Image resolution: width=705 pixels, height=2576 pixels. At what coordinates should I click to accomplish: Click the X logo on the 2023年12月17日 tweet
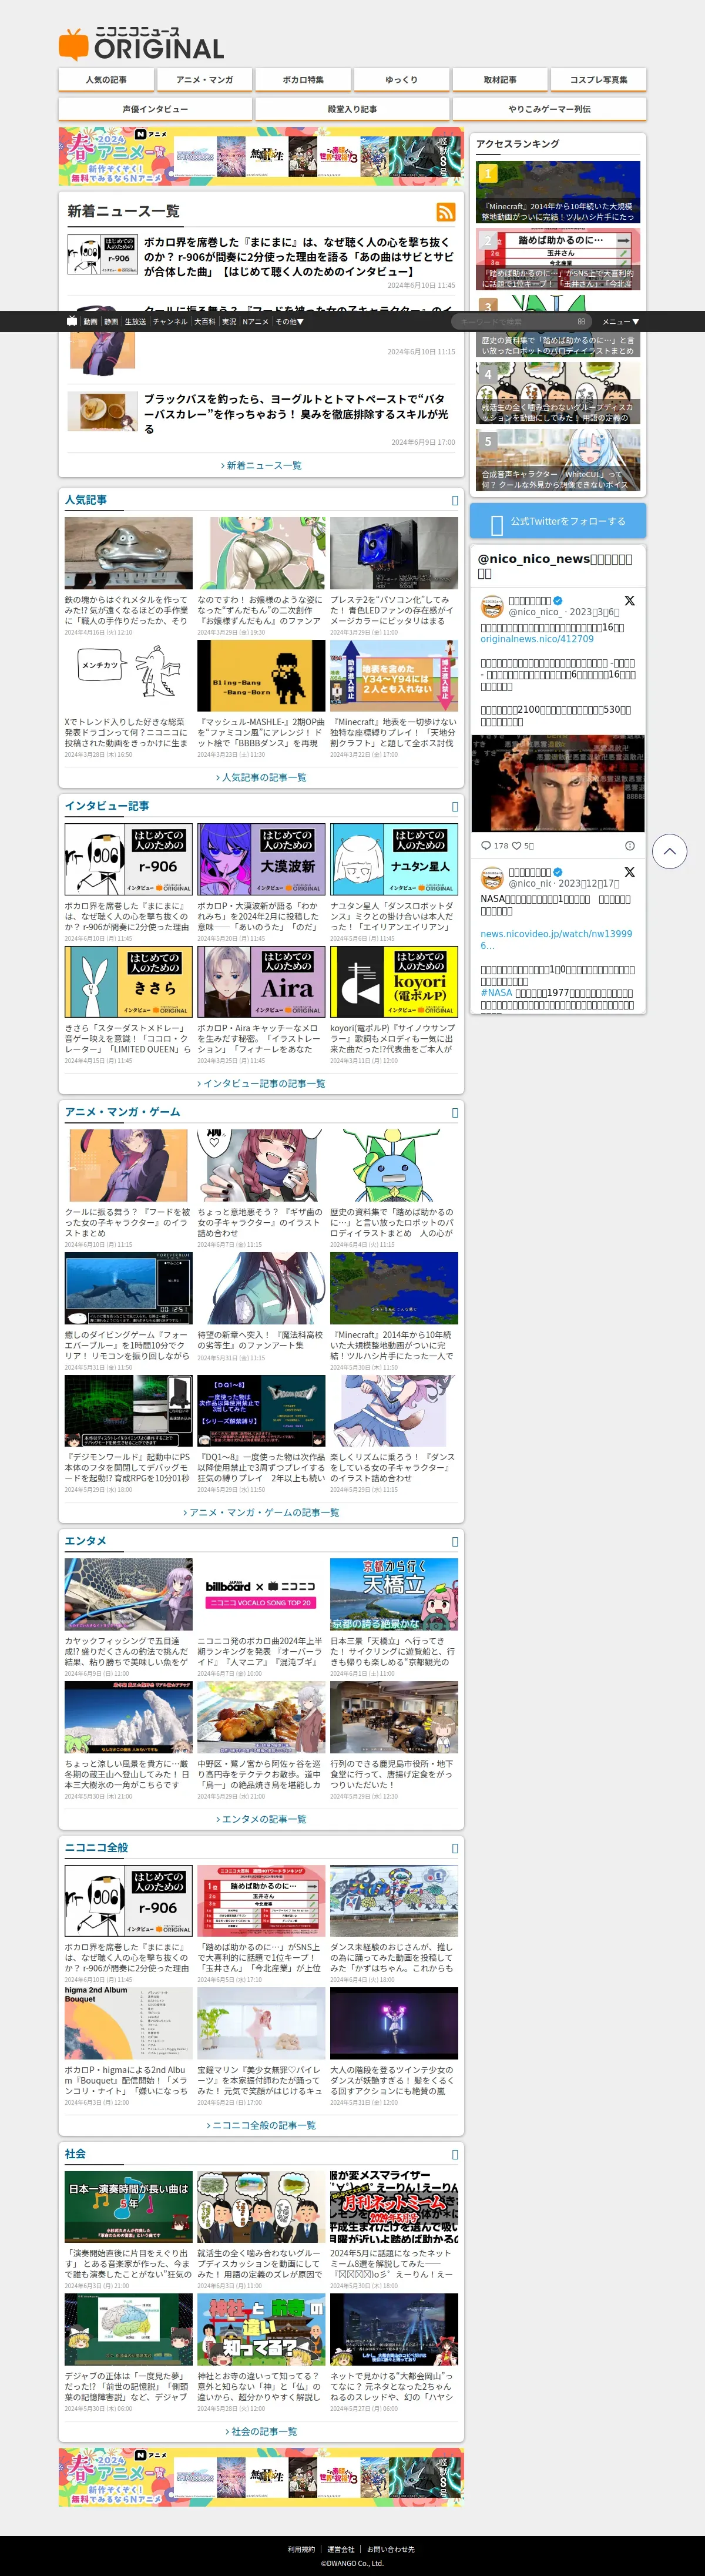point(629,872)
